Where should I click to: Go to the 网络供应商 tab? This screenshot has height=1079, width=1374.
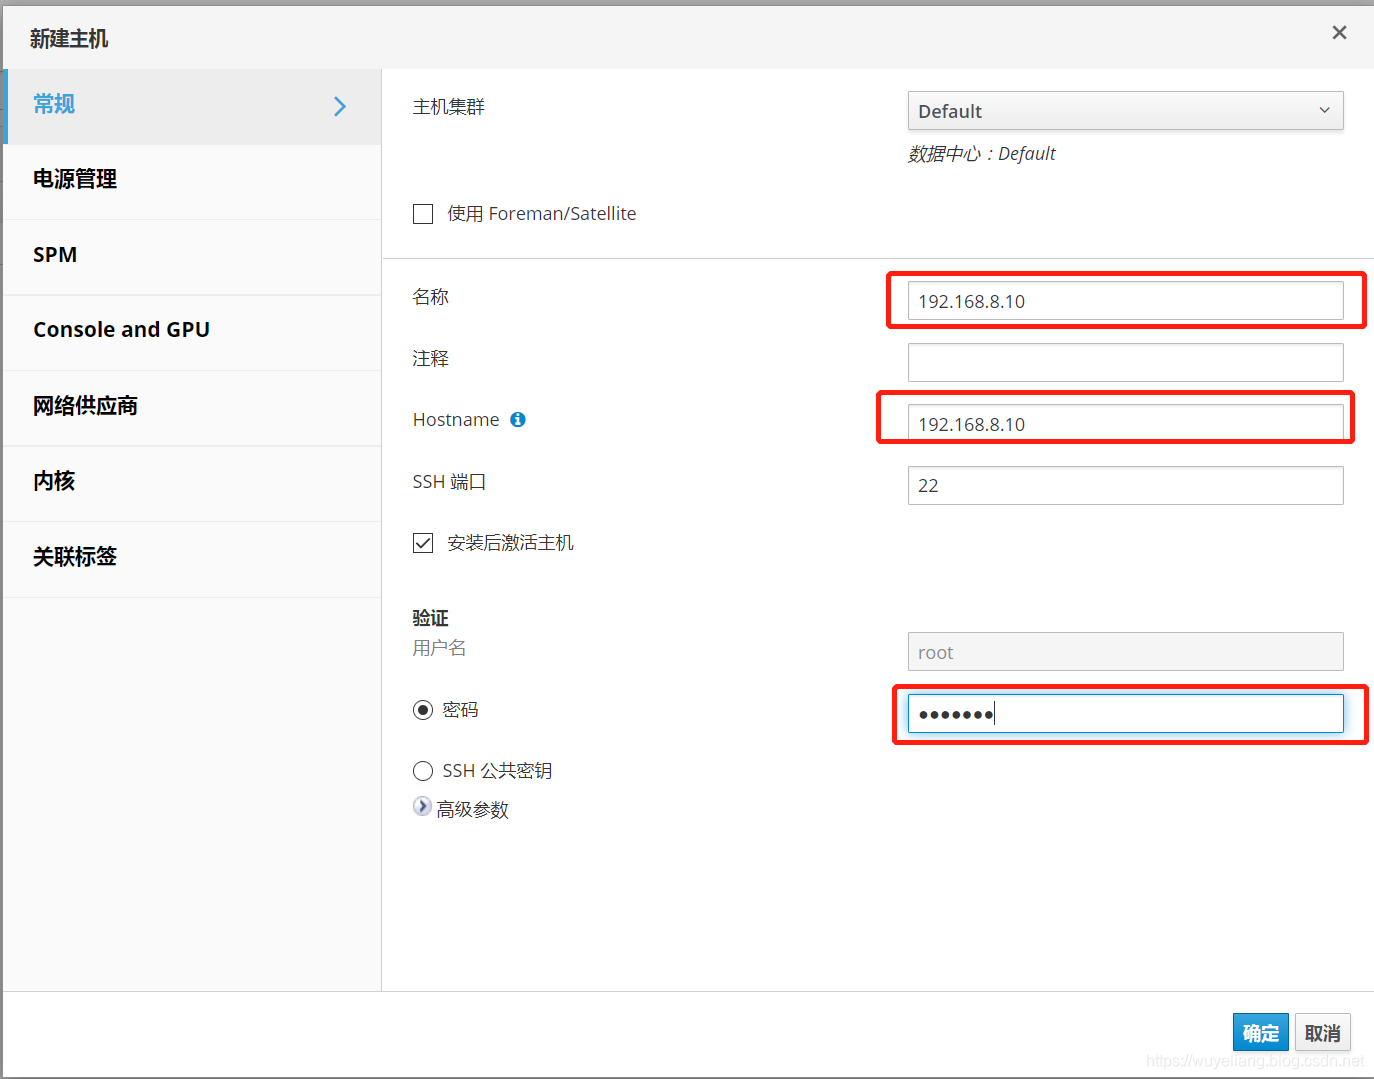click(x=192, y=407)
